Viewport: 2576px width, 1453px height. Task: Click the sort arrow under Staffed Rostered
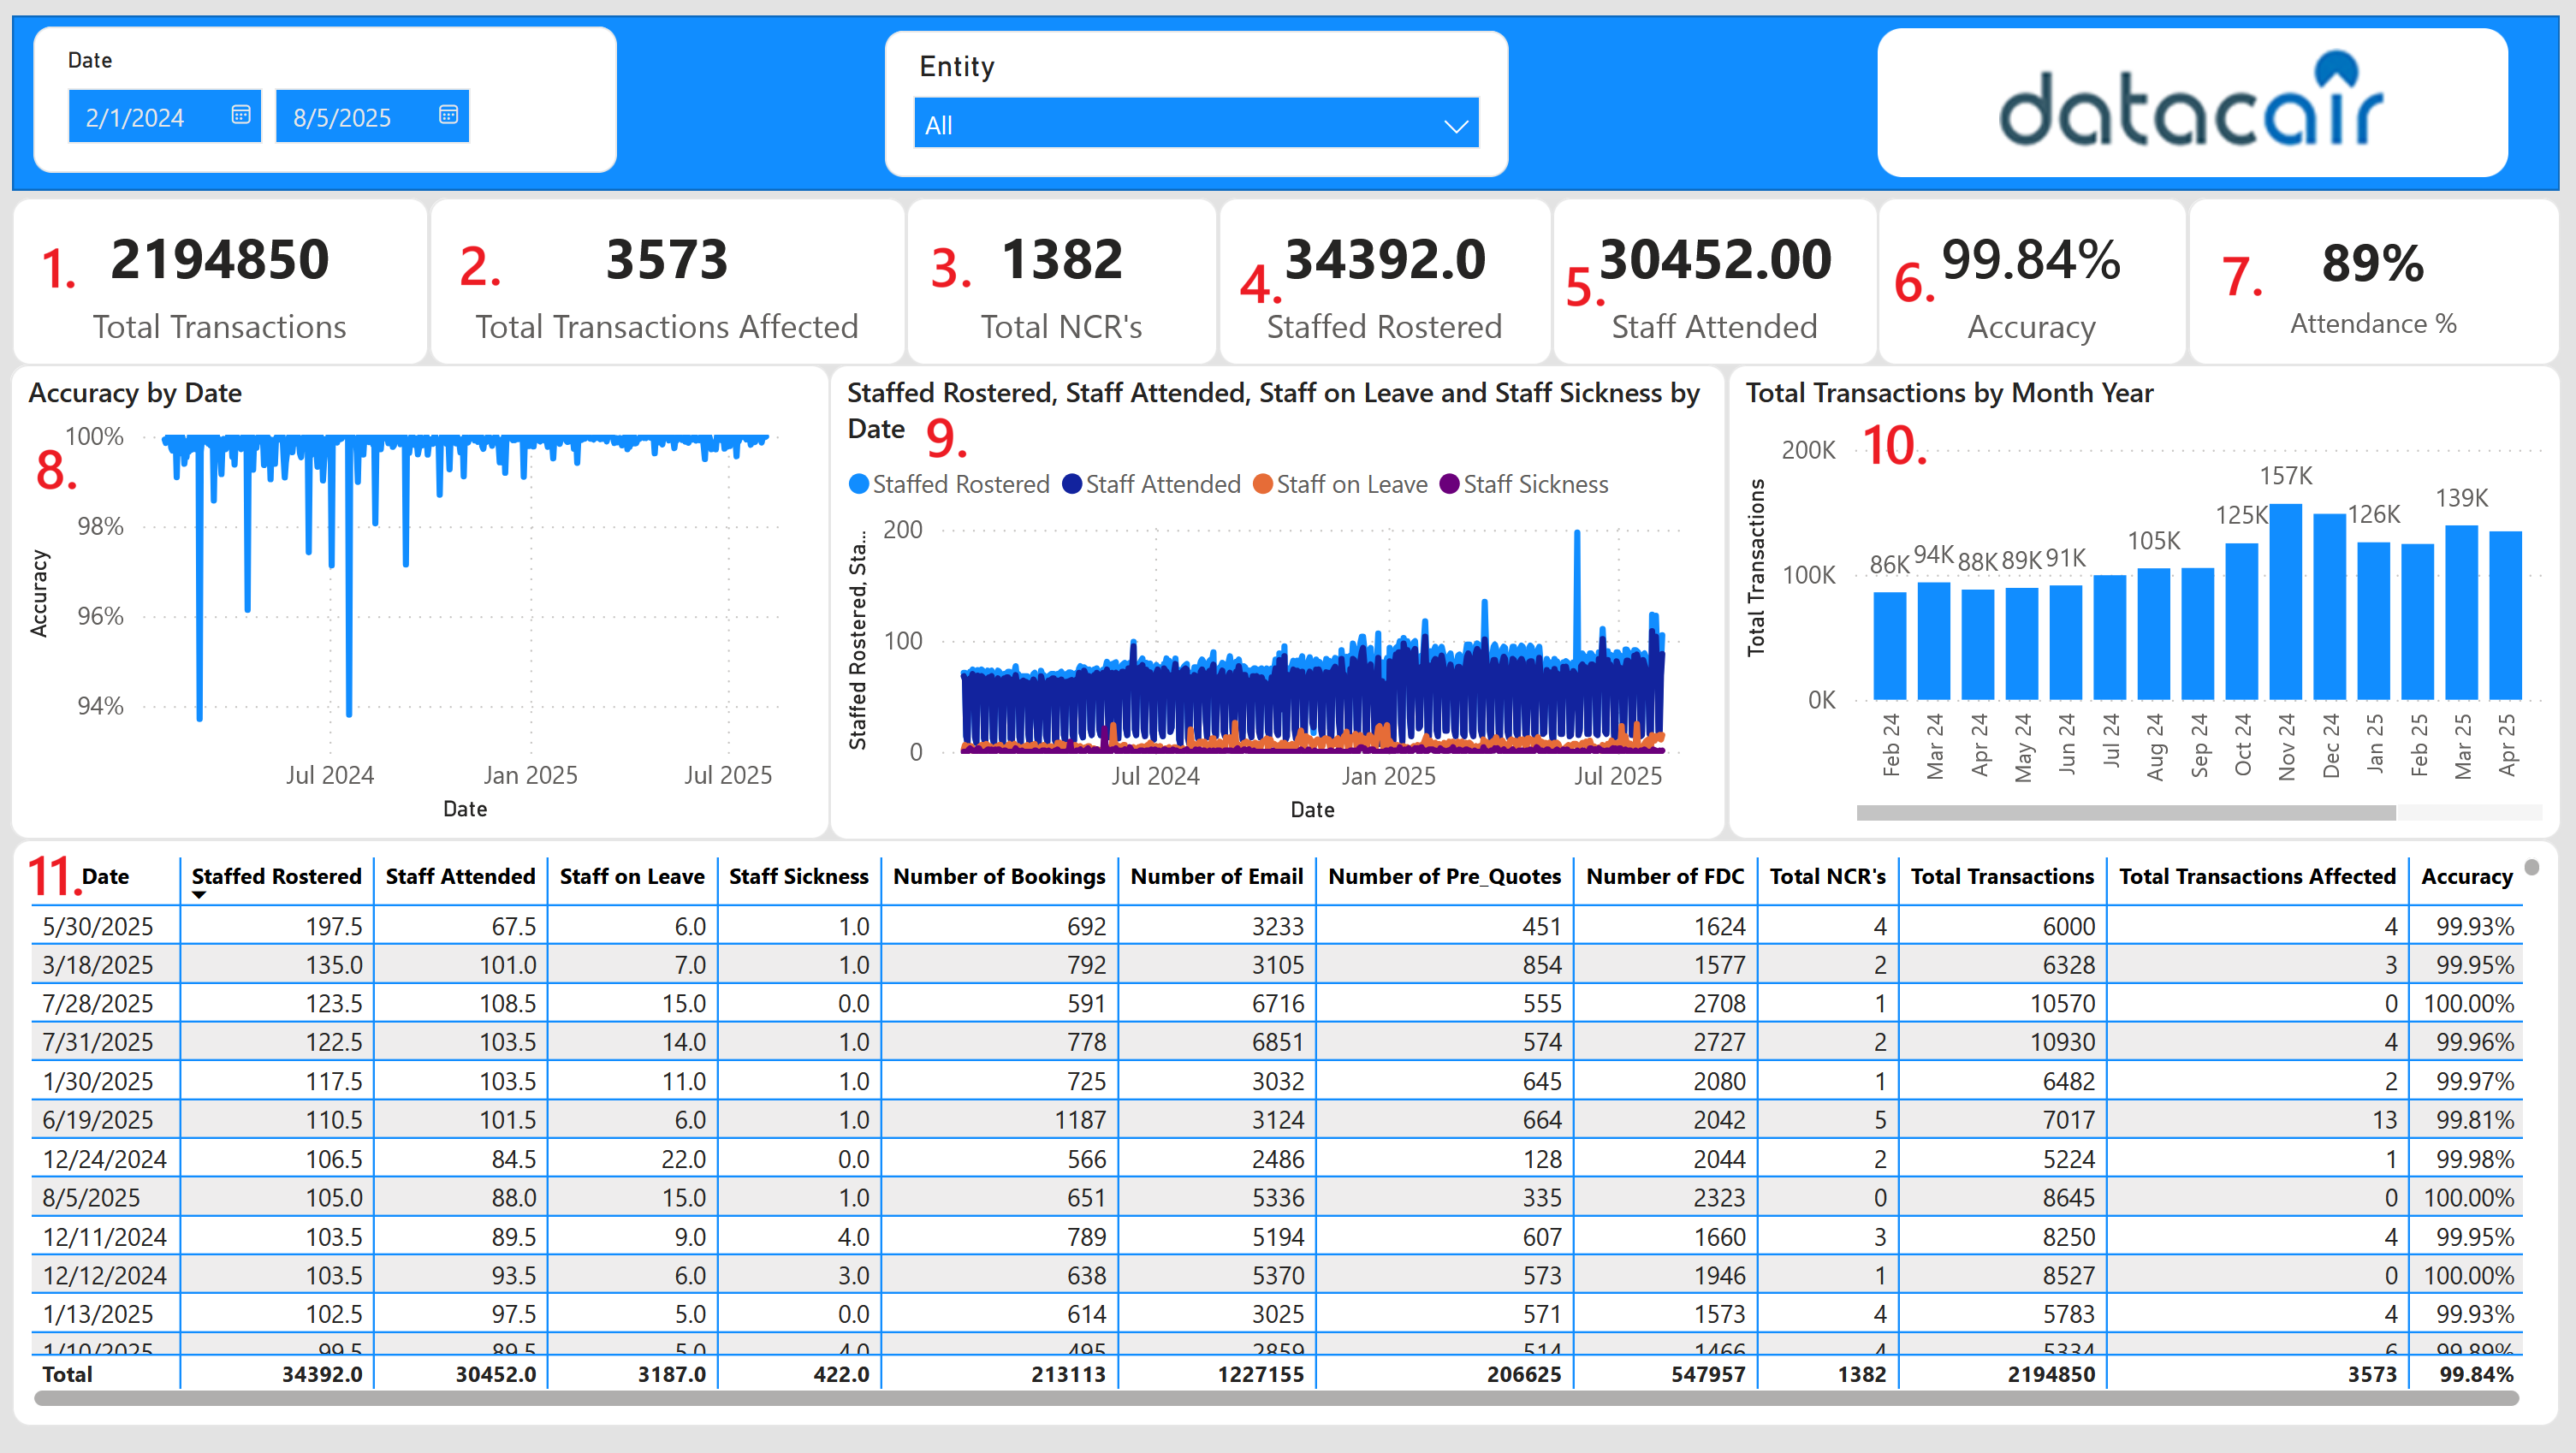point(199,895)
